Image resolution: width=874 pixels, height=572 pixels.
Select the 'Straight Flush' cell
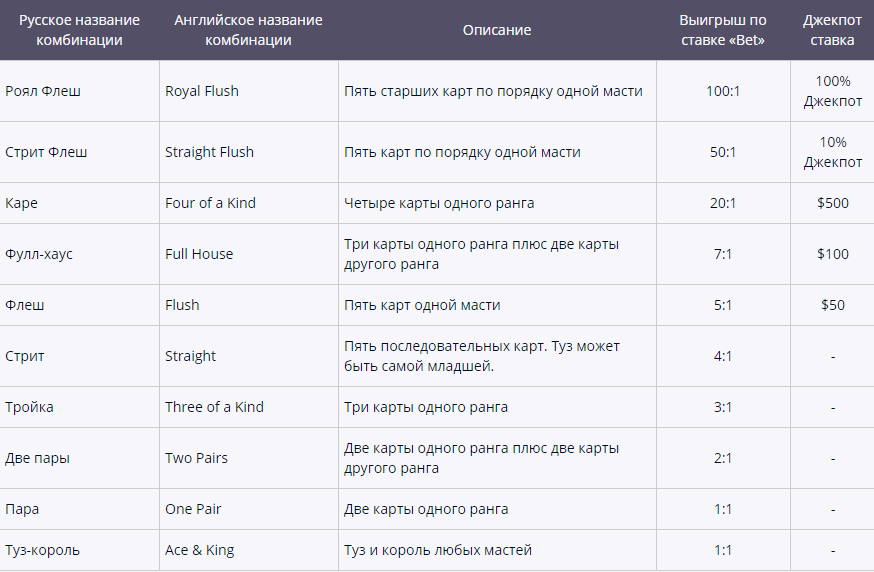click(x=209, y=152)
